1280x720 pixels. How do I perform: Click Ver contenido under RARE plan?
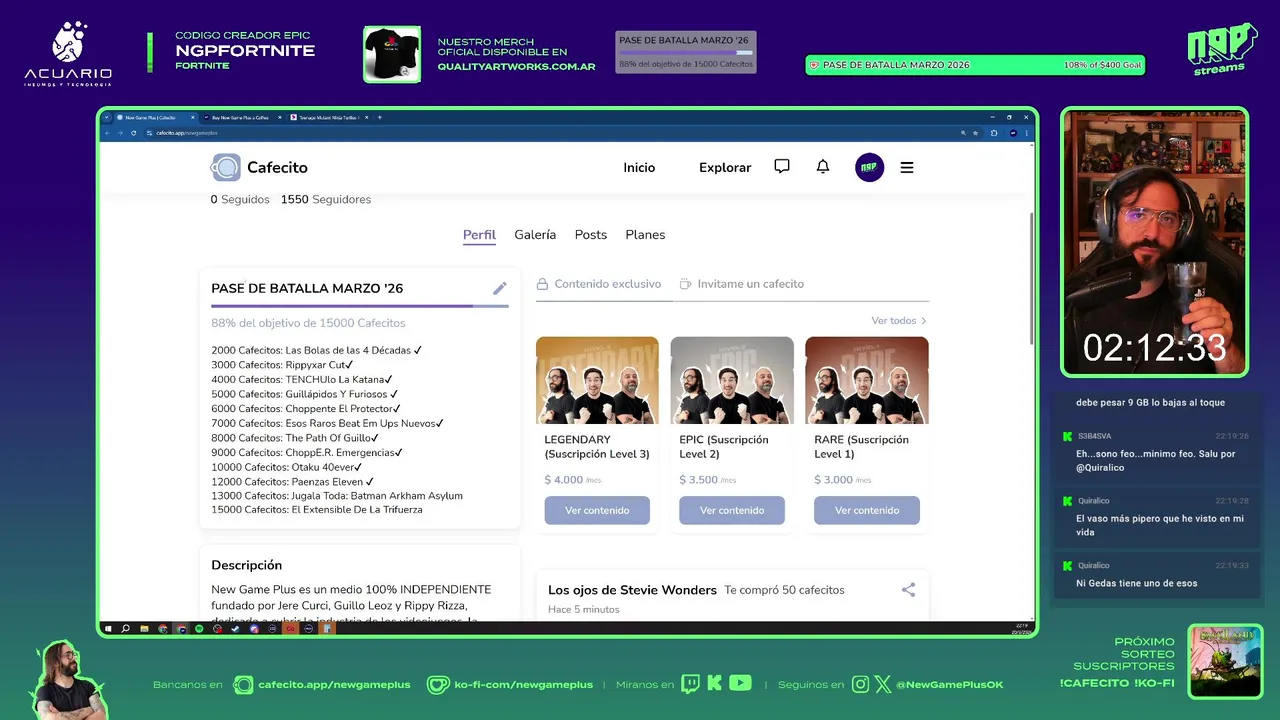(x=867, y=510)
